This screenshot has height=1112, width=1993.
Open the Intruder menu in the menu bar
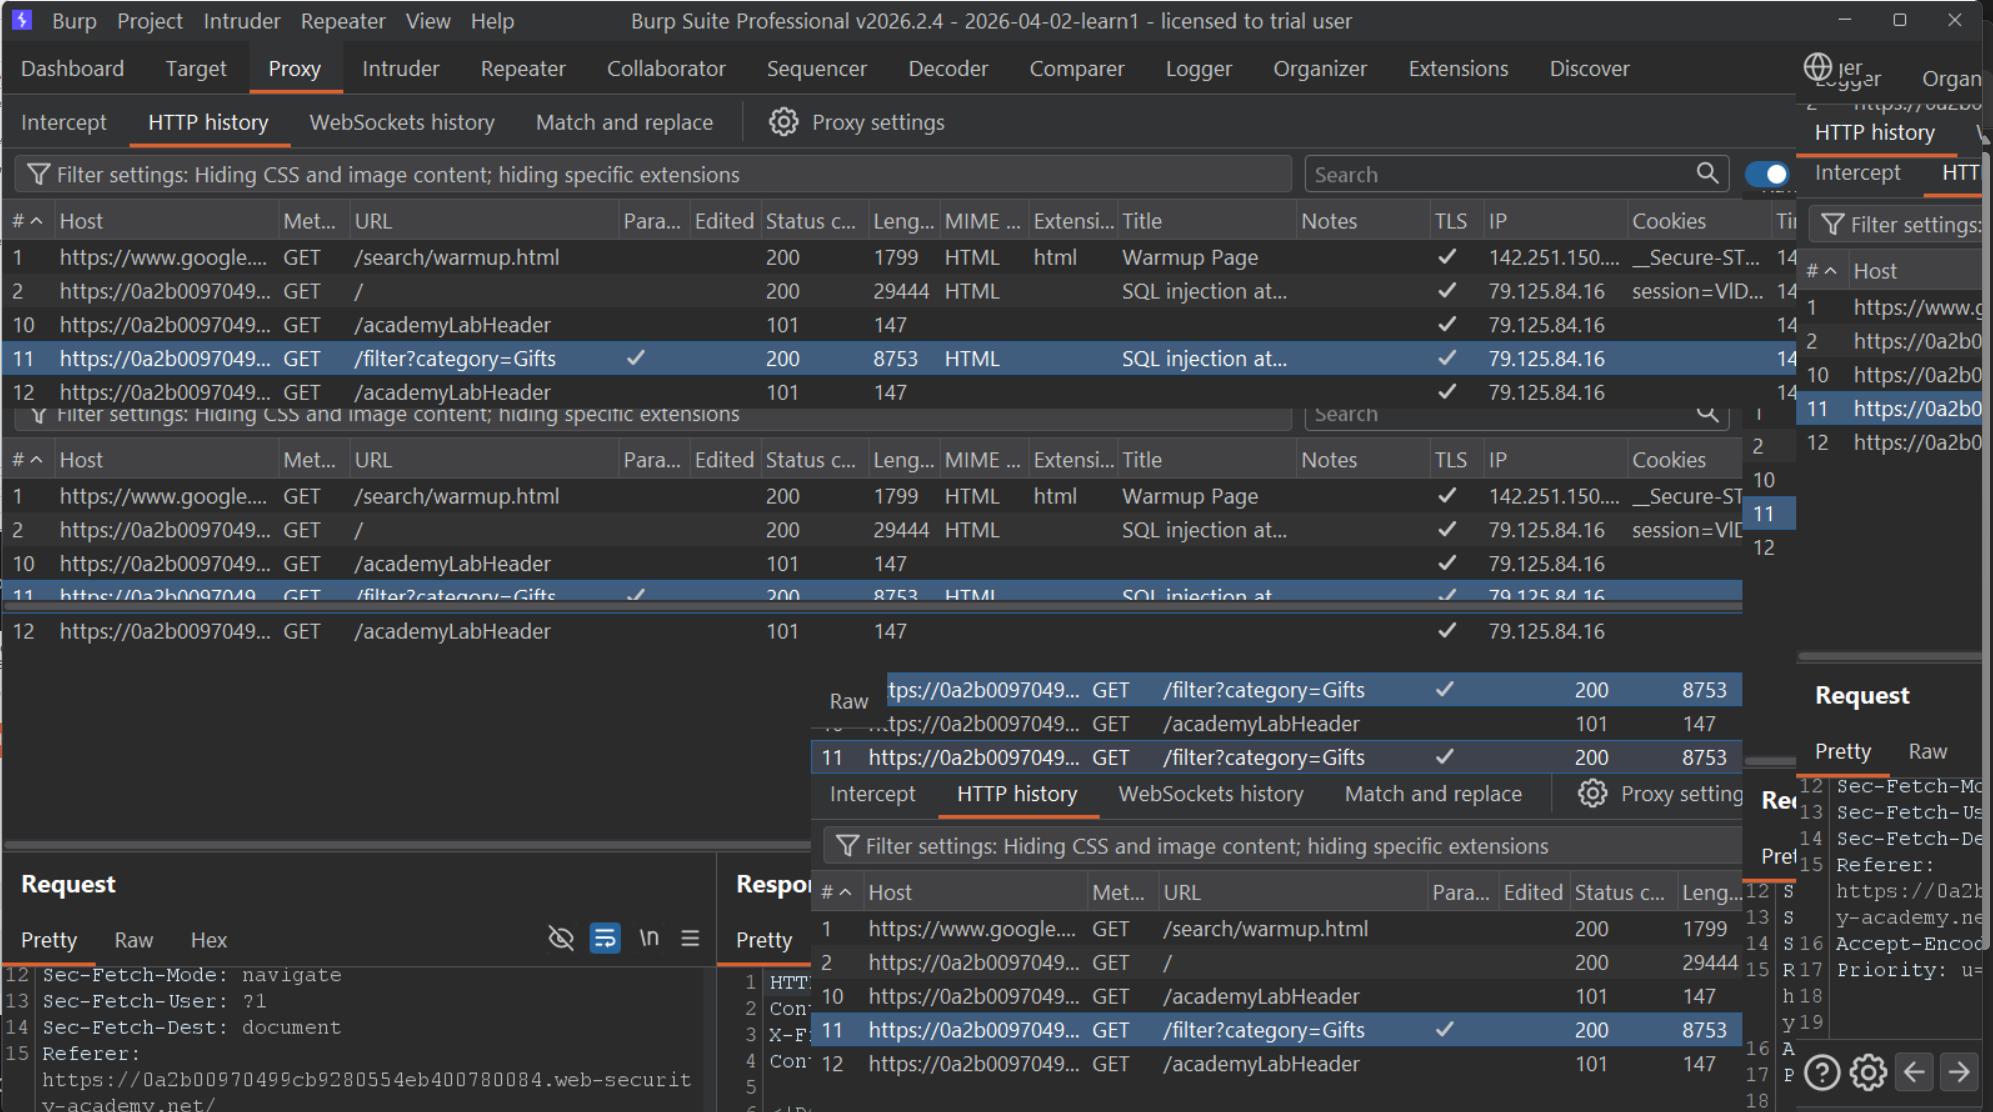(241, 21)
